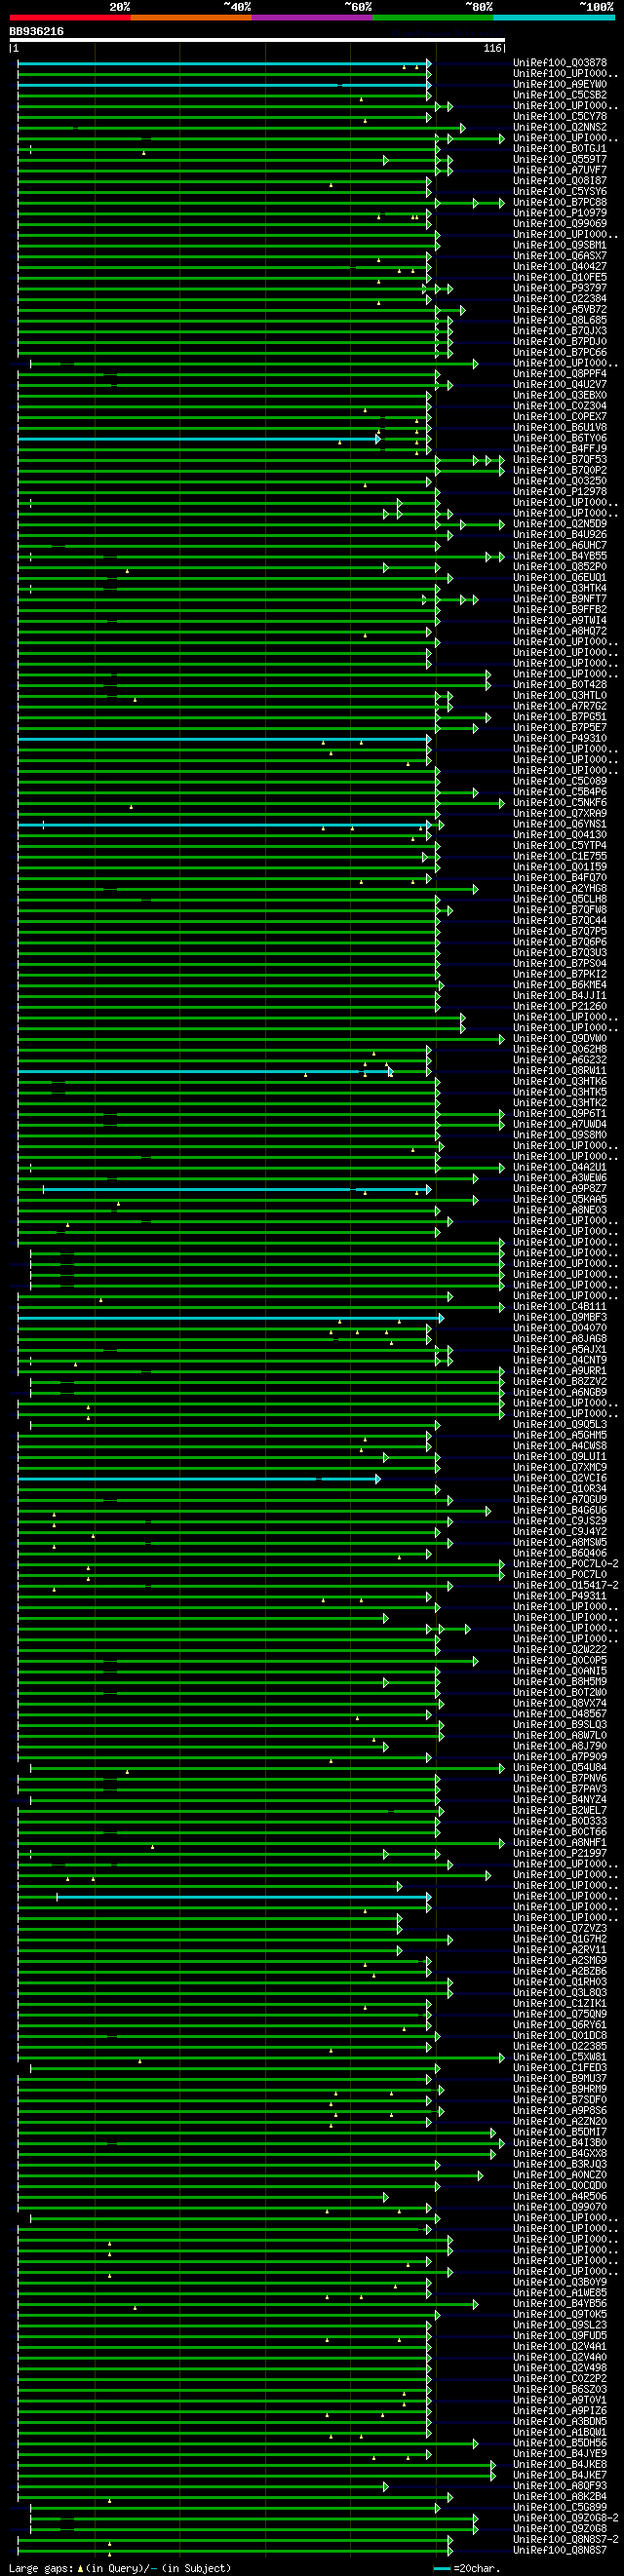Viewport: 624px width, 2576px height.
Task: Select the UniRef100_A8QF93 label
Action: point(560,2486)
